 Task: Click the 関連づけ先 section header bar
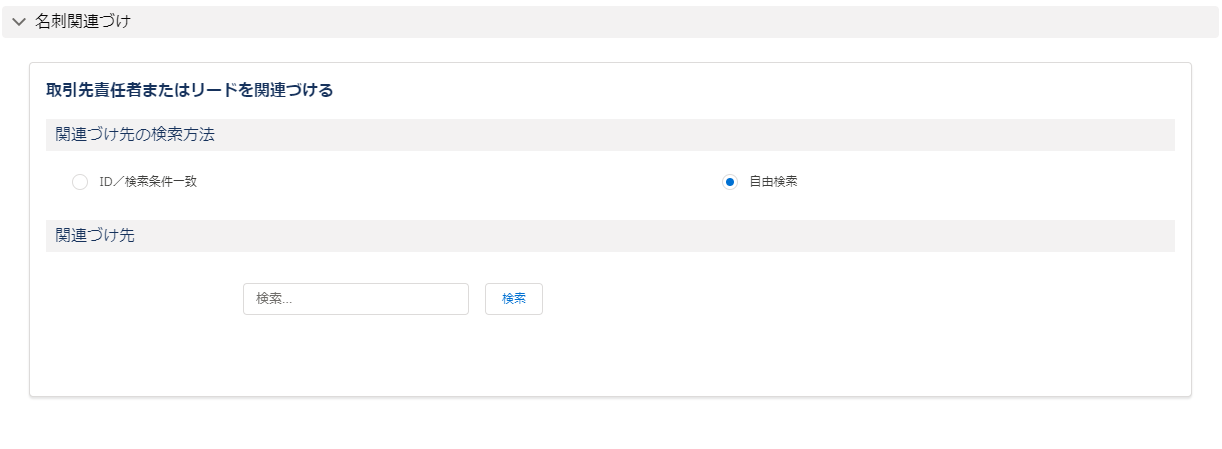point(610,236)
